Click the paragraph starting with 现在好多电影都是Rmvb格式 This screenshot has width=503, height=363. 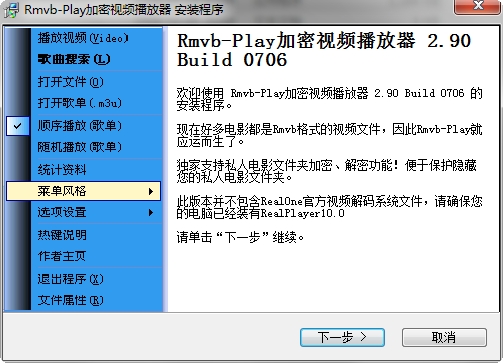pos(329,135)
